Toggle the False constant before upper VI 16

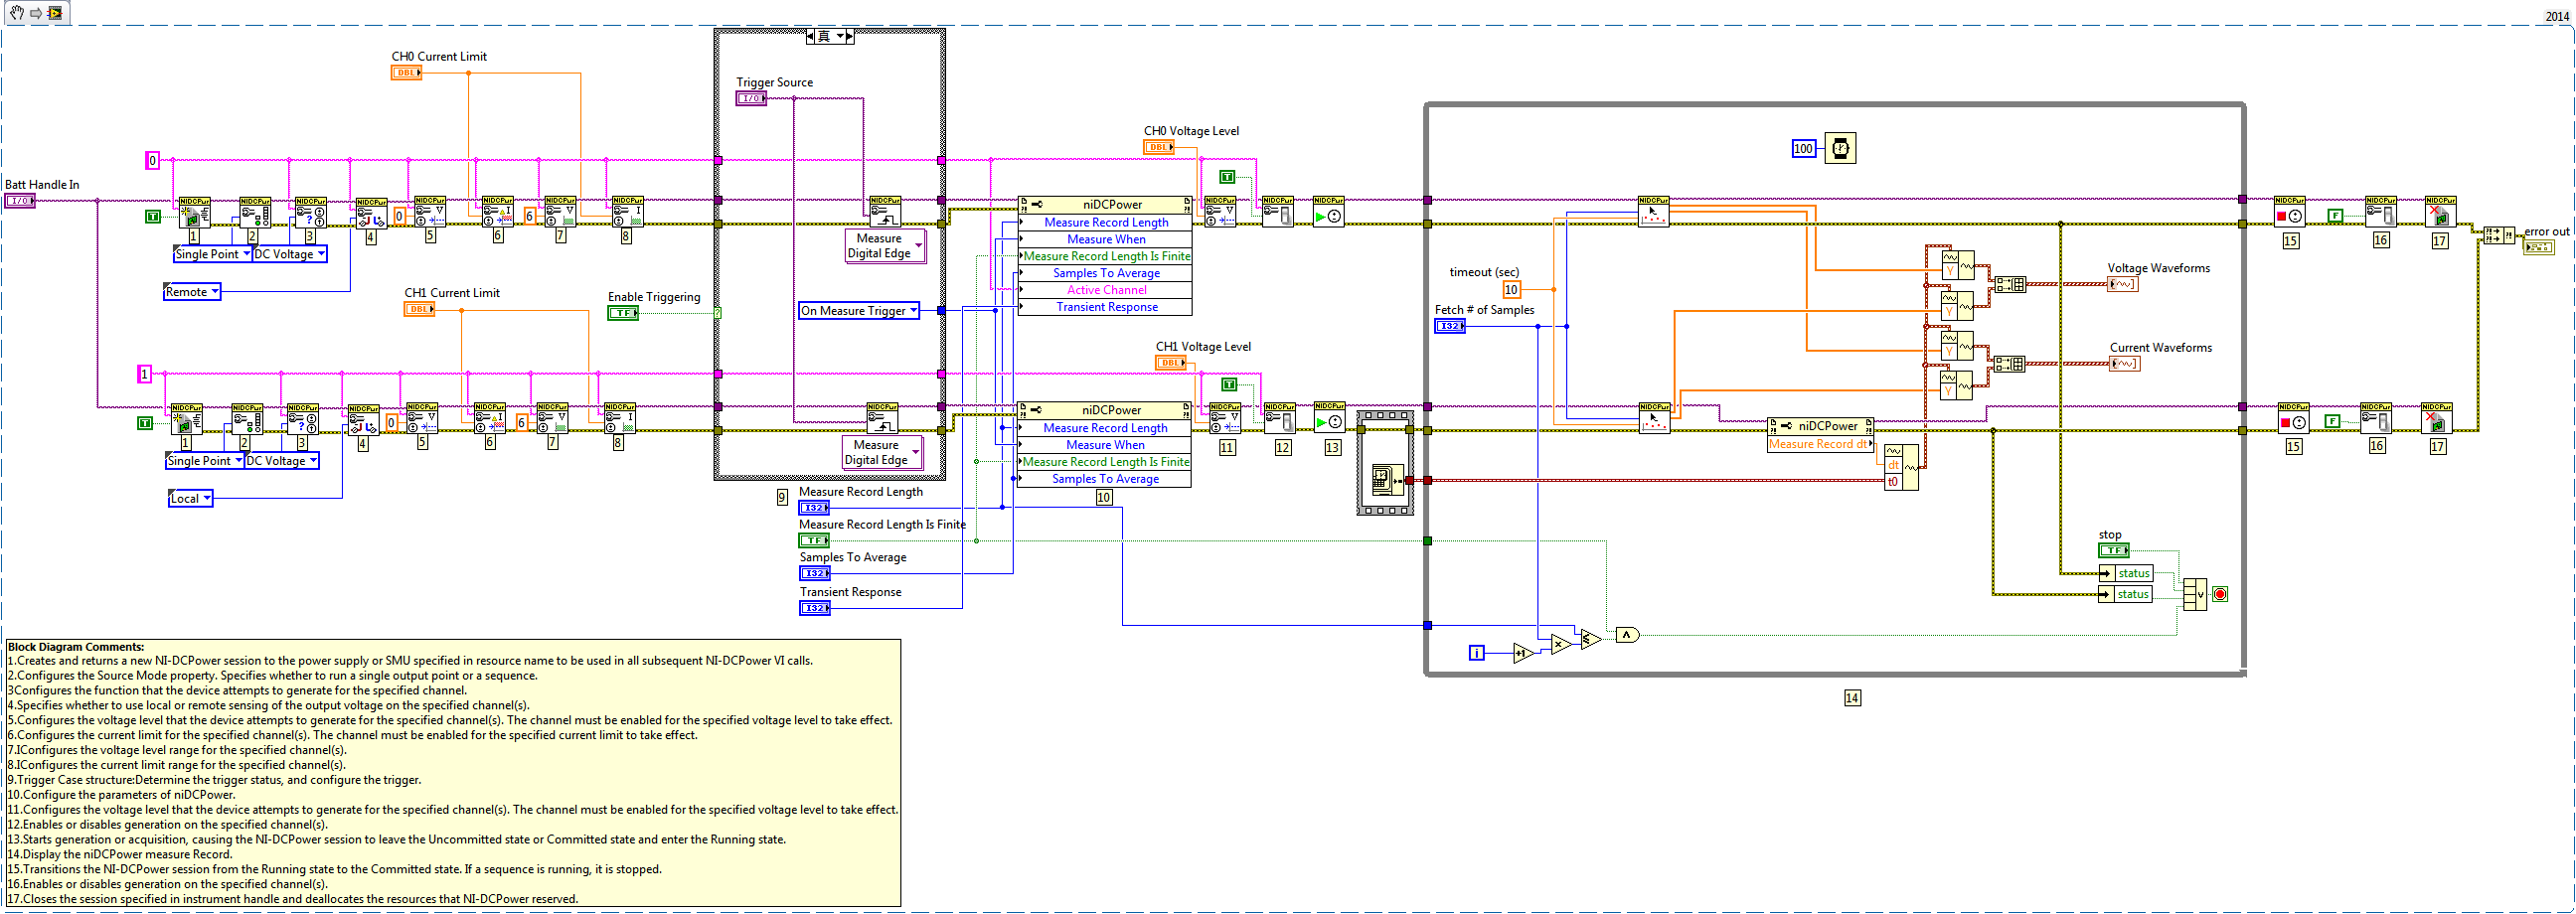[2335, 215]
